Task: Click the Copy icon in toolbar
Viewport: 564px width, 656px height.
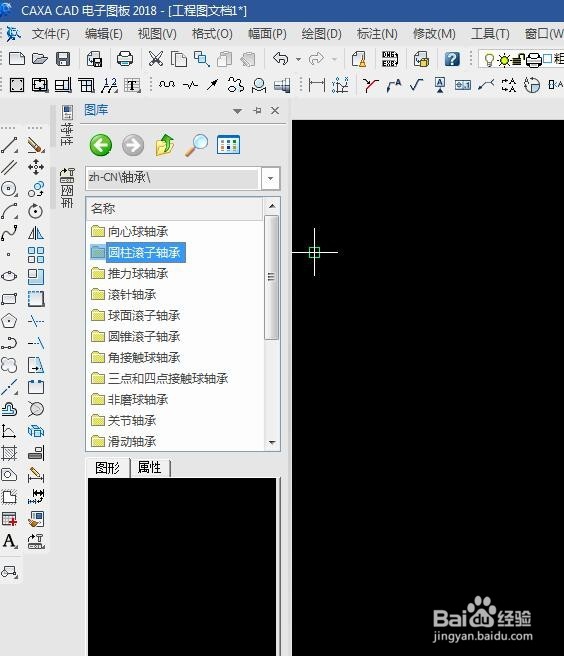Action: (x=179, y=59)
